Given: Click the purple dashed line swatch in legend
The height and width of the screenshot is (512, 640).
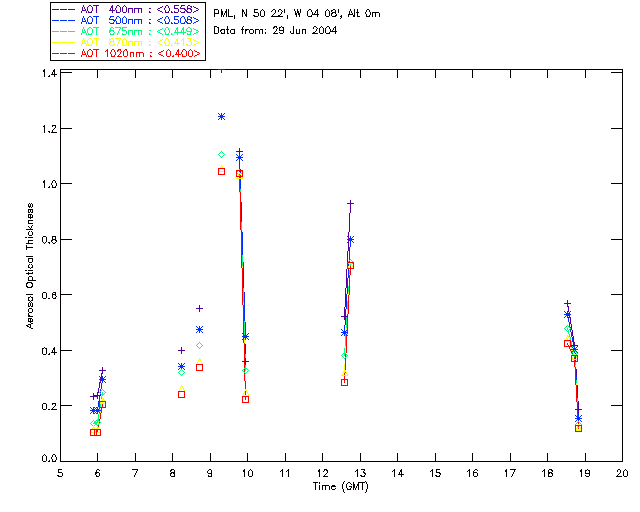Looking at the screenshot, I should (64, 10).
